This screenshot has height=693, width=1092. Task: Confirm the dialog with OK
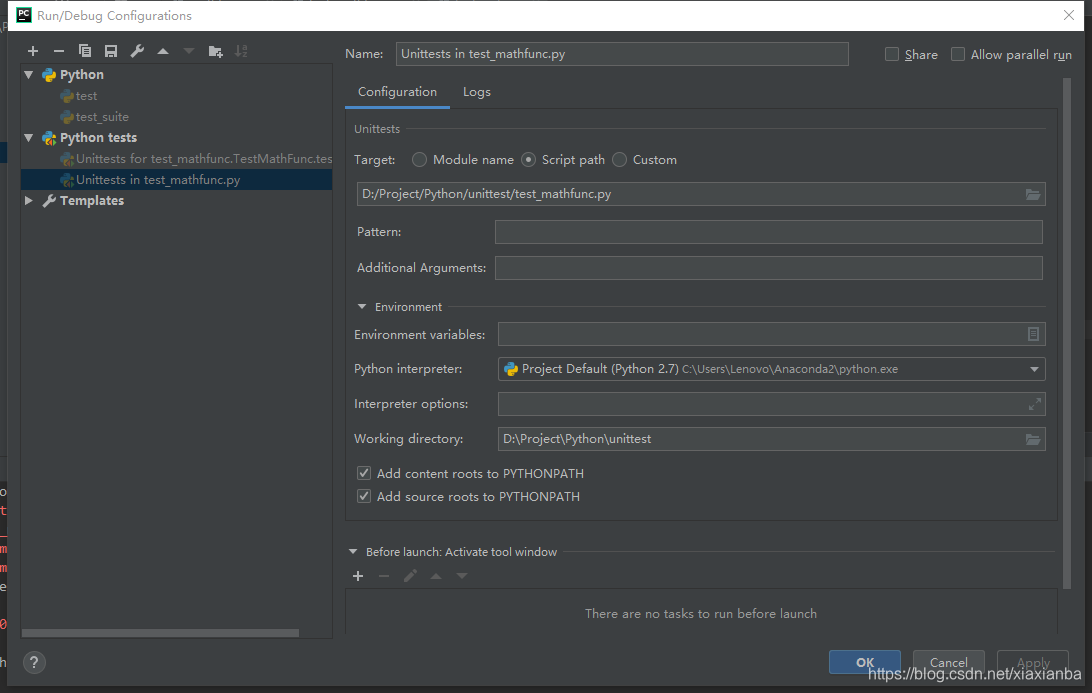point(864,662)
